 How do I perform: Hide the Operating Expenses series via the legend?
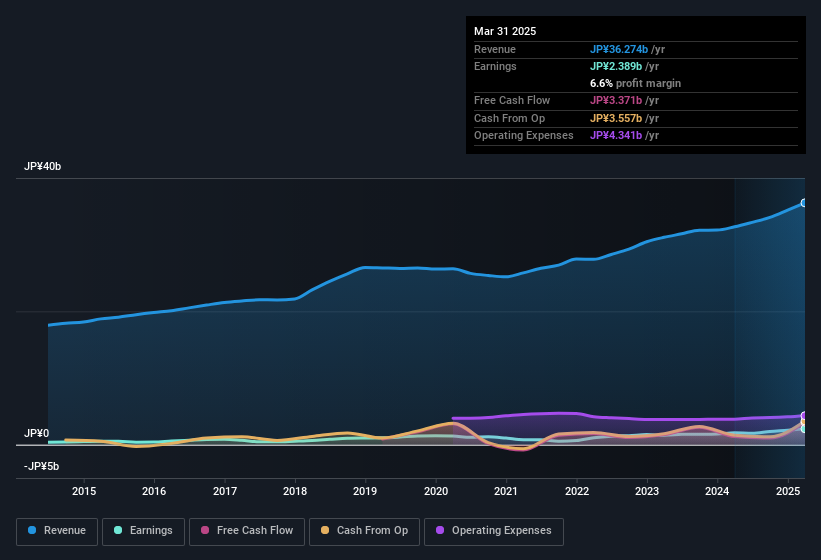click(x=494, y=531)
